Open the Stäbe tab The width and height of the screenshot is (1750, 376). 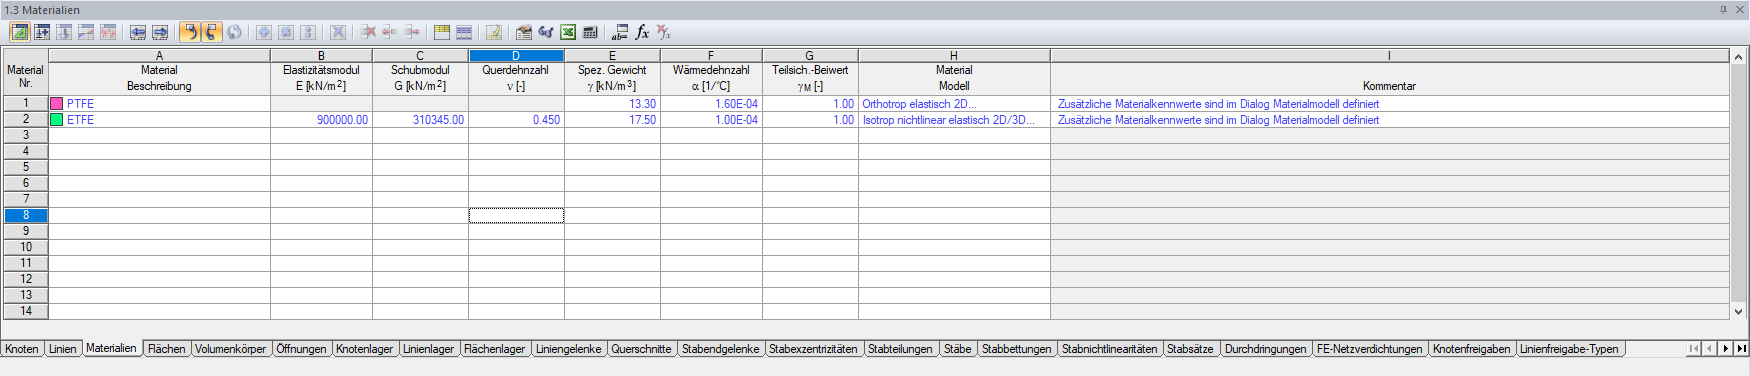pos(958,349)
